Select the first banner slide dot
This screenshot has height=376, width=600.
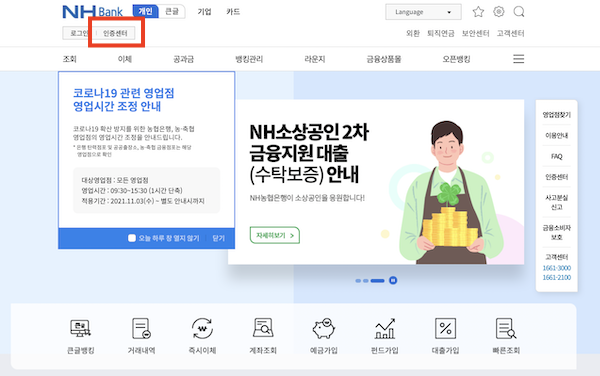(358, 281)
